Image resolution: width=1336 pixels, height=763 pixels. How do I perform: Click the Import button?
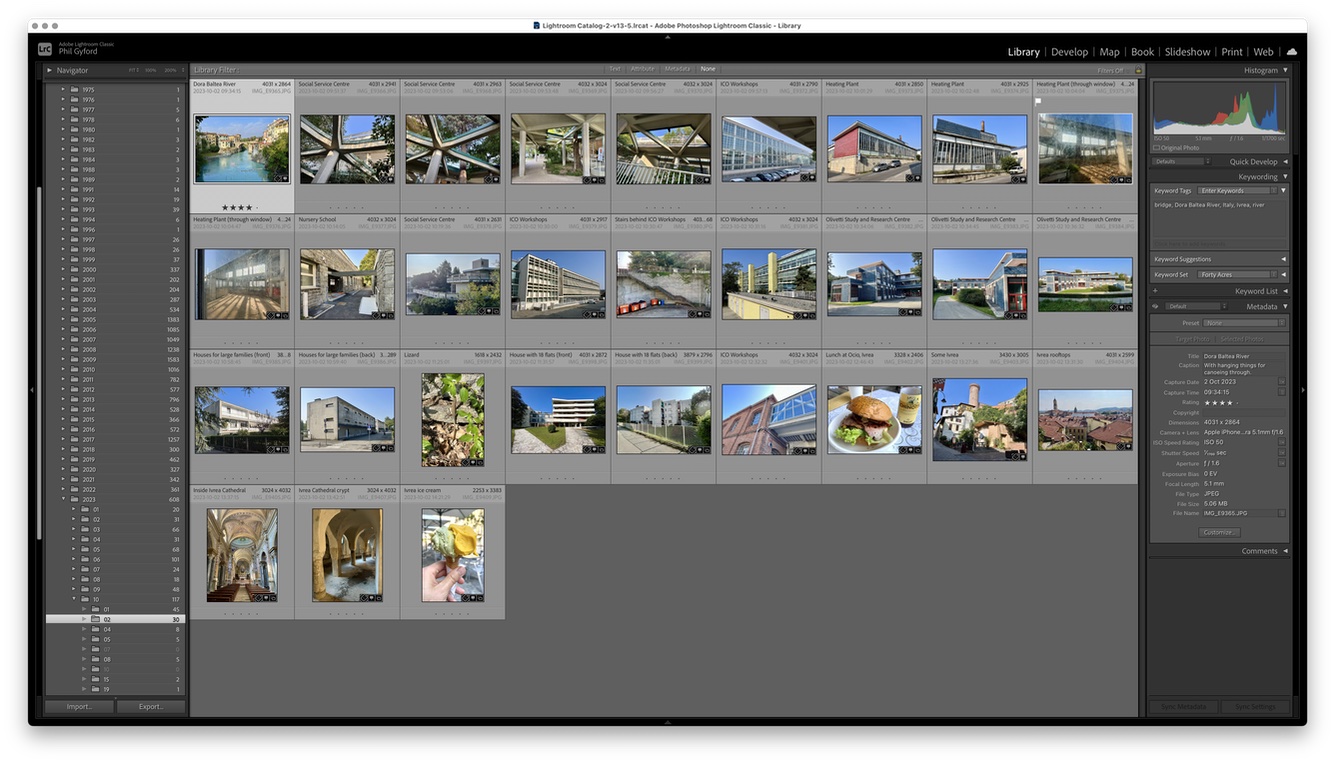click(79, 707)
